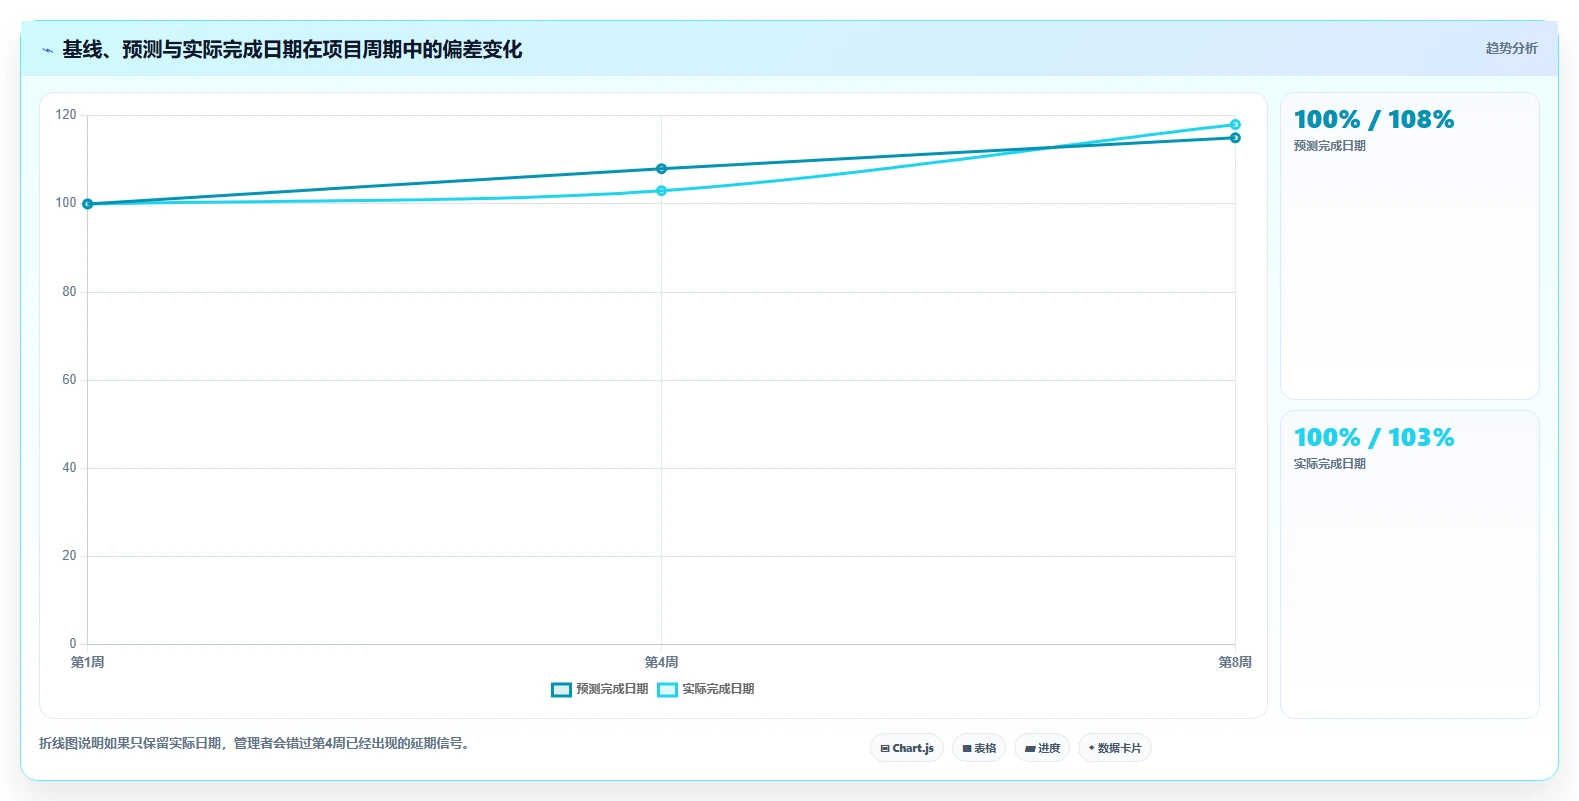This screenshot has width=1579, height=801.
Task: Click the lightning icon beside the chart title
Action: tap(47, 50)
